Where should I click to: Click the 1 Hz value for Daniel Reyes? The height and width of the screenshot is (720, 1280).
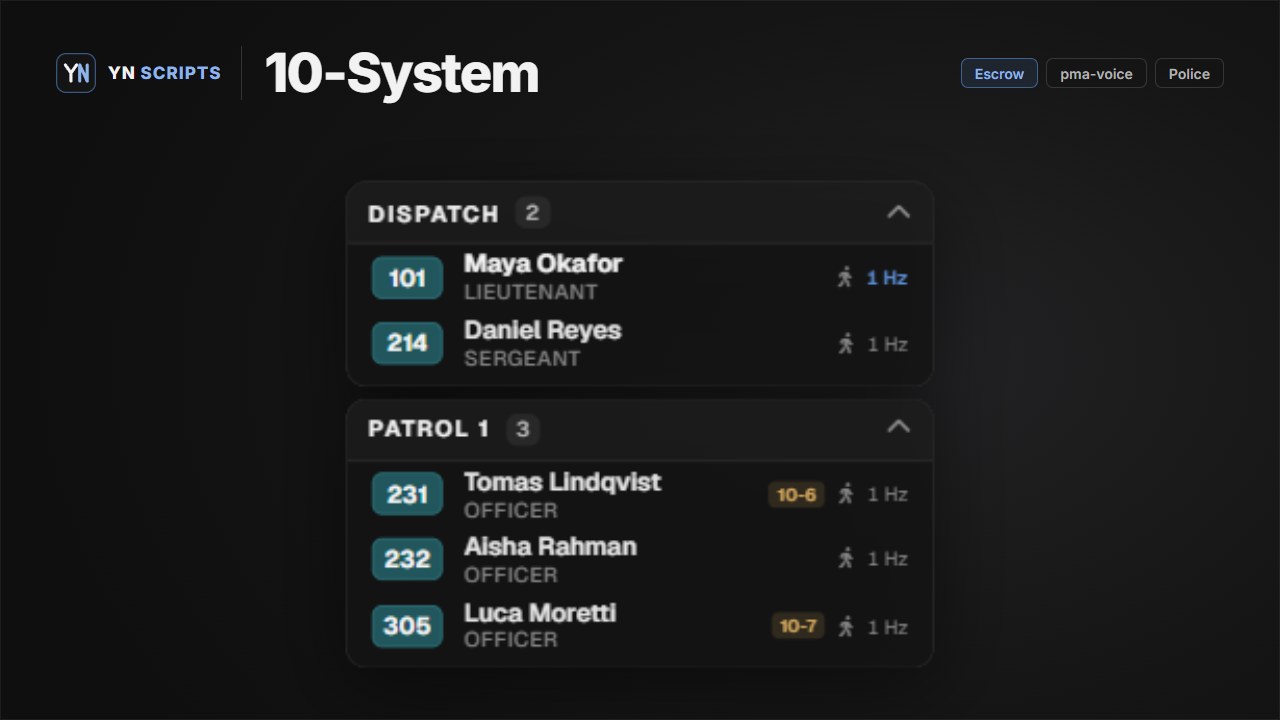[x=887, y=344]
